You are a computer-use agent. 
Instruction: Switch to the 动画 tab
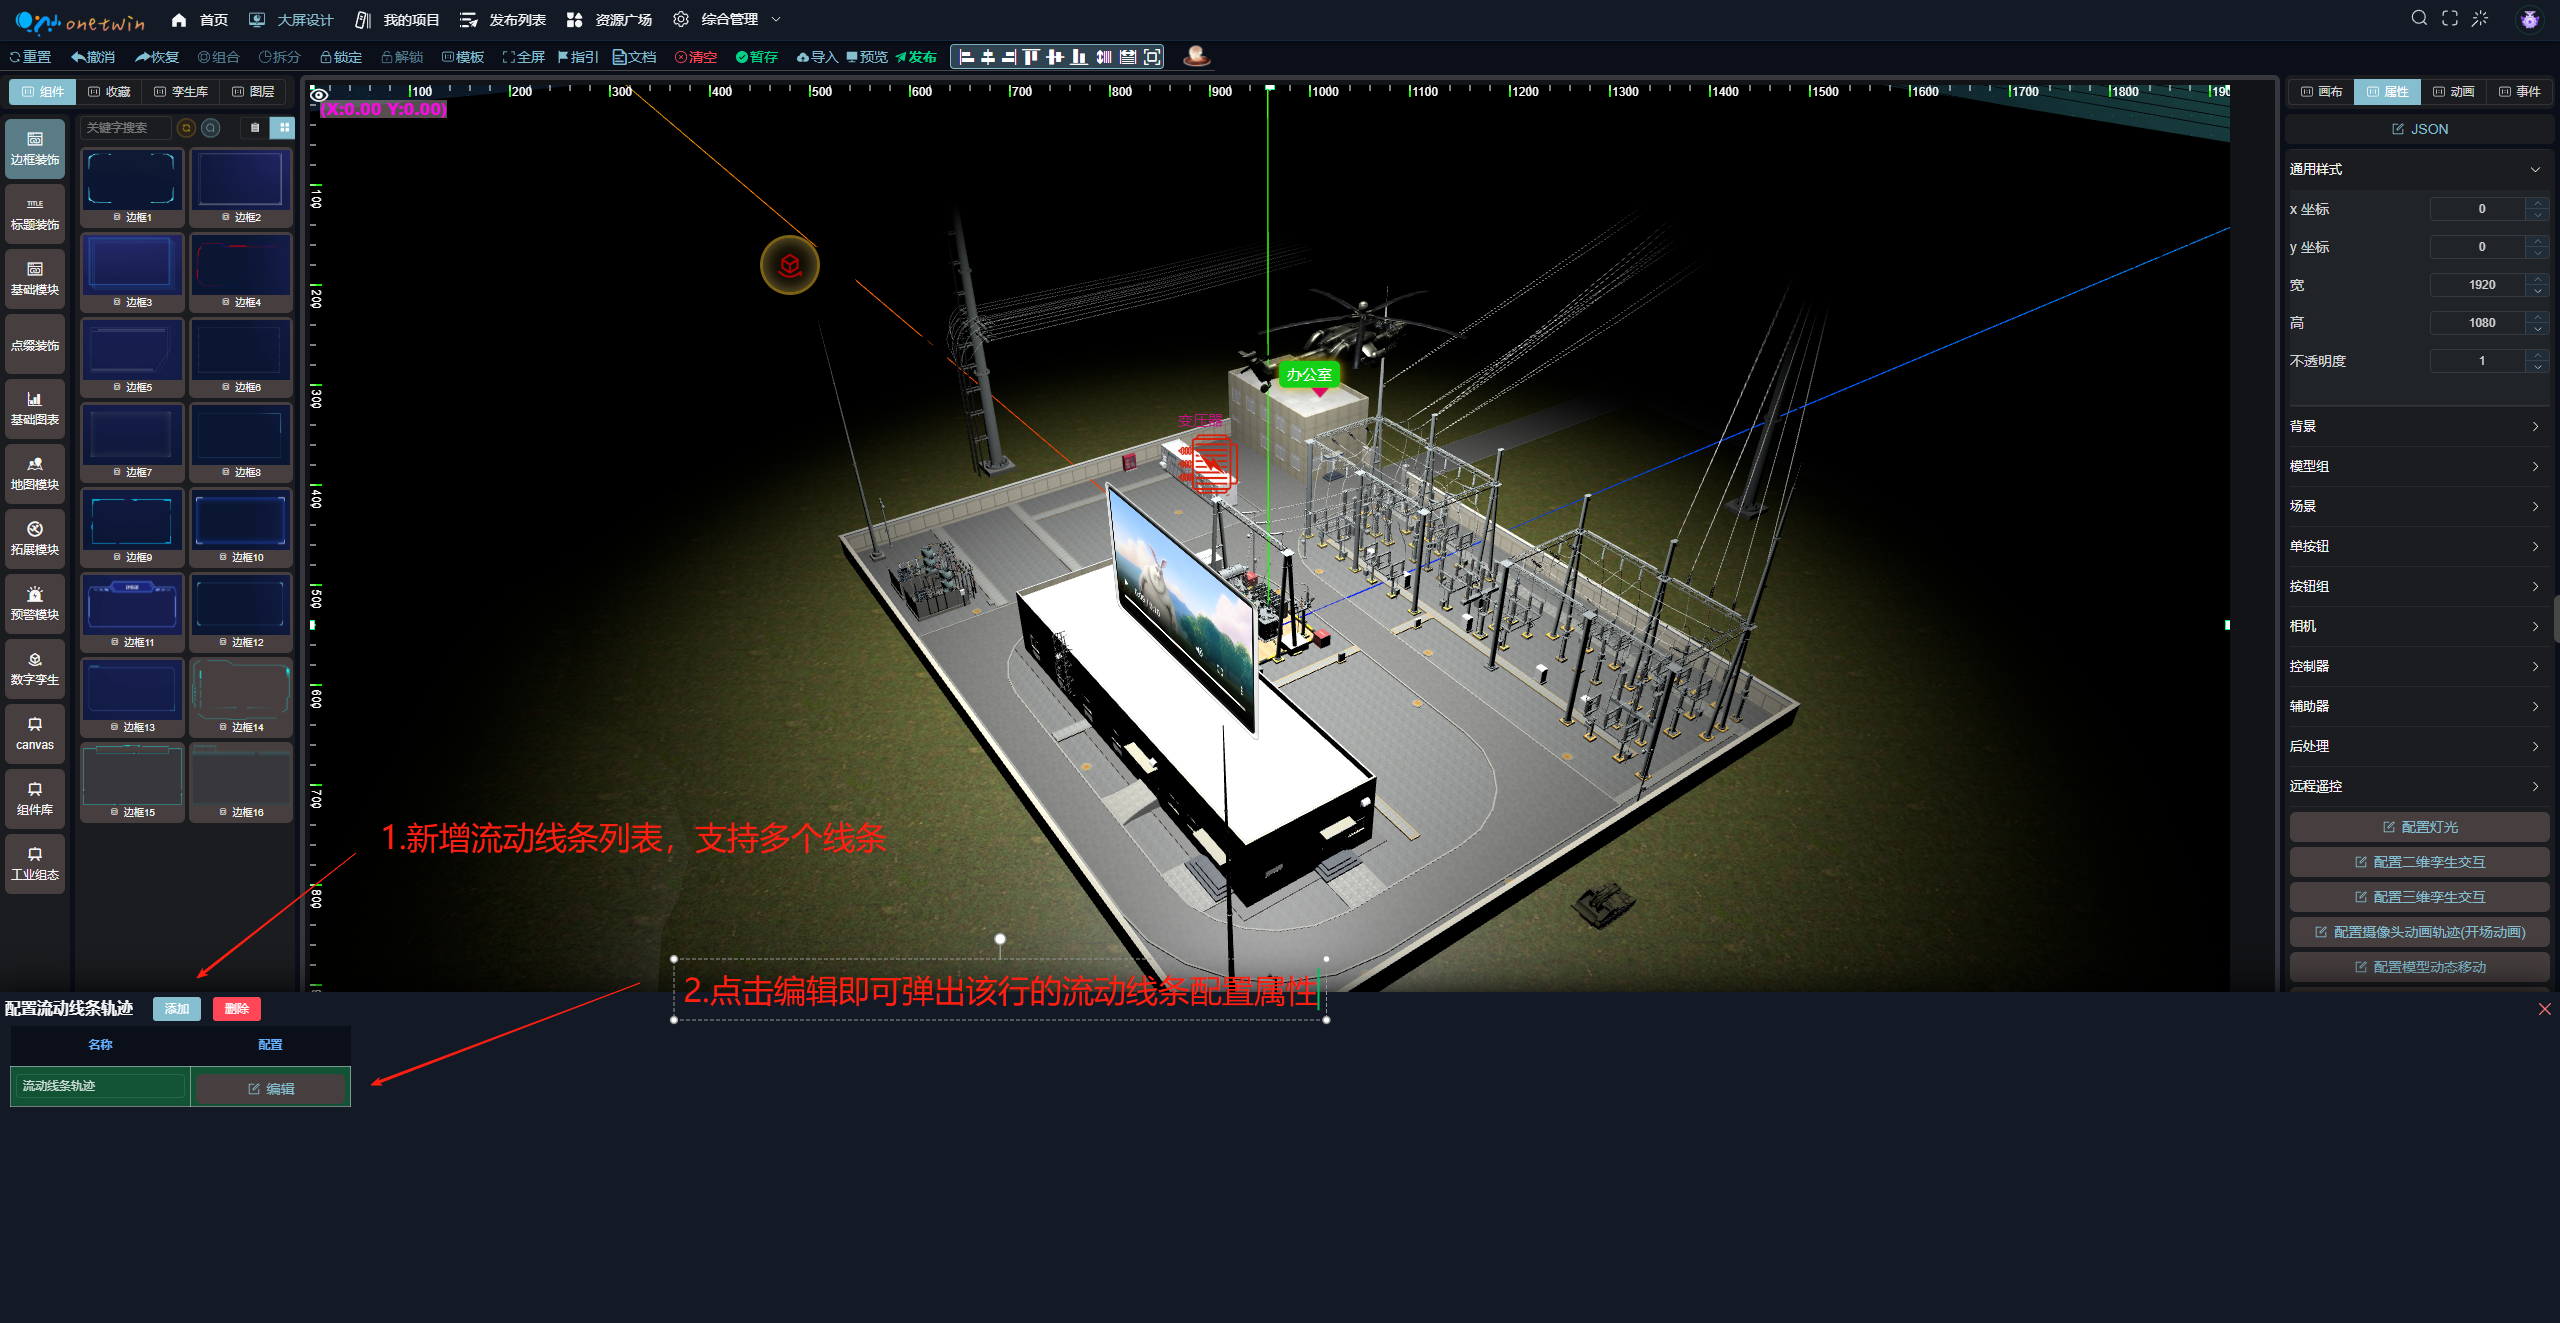2453,91
